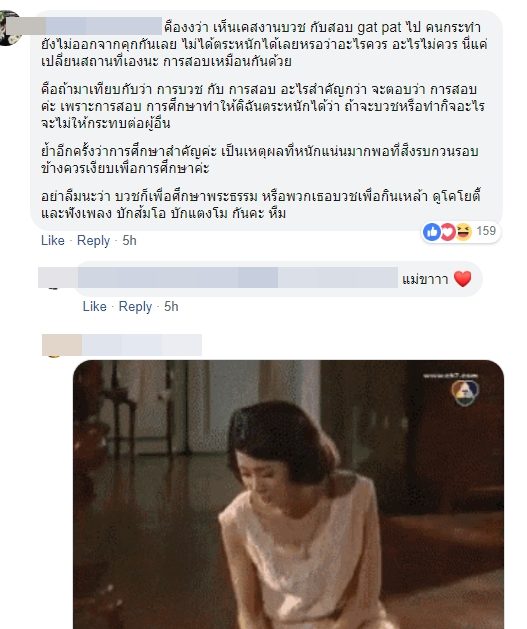
Task: Reply to the long top comment
Action: [x=93, y=240]
